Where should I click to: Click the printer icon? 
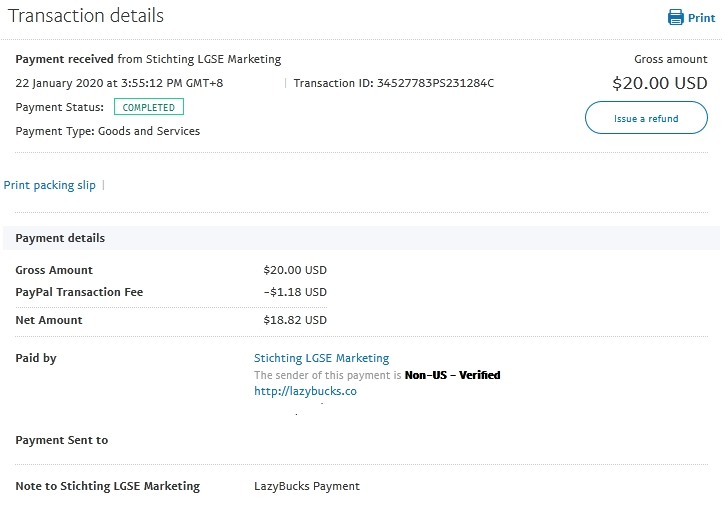tap(675, 18)
